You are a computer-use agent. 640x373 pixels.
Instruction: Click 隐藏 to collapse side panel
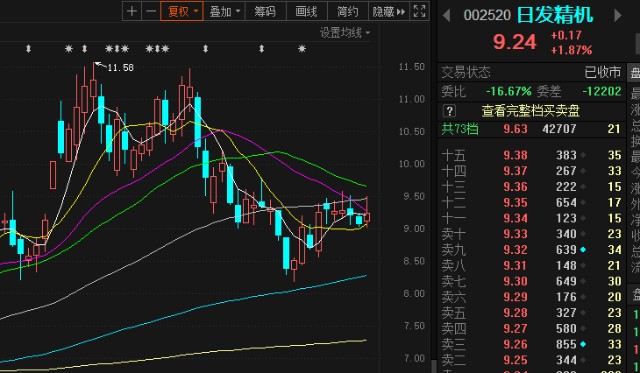(x=389, y=11)
